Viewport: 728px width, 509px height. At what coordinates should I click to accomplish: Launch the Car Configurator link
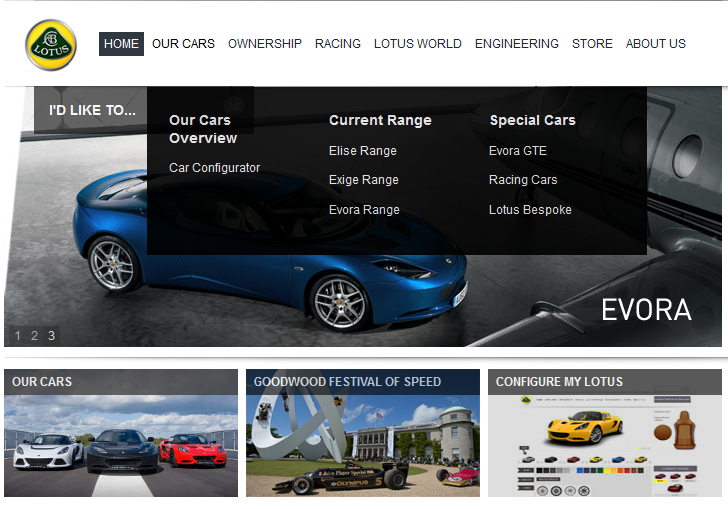pyautogui.click(x=214, y=168)
